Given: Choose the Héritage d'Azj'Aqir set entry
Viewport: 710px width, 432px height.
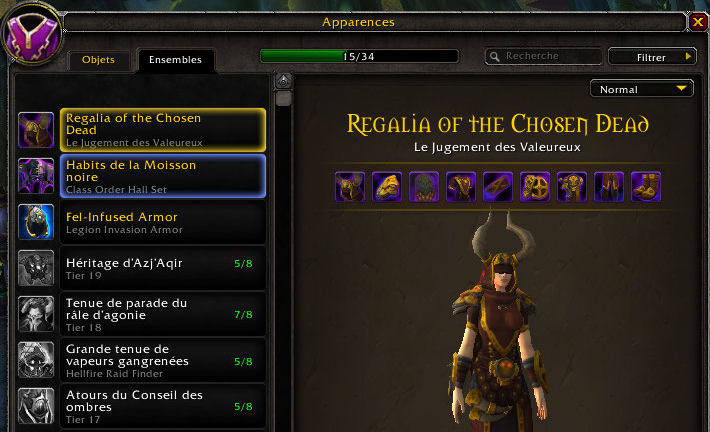Looking at the screenshot, I should point(163,269).
